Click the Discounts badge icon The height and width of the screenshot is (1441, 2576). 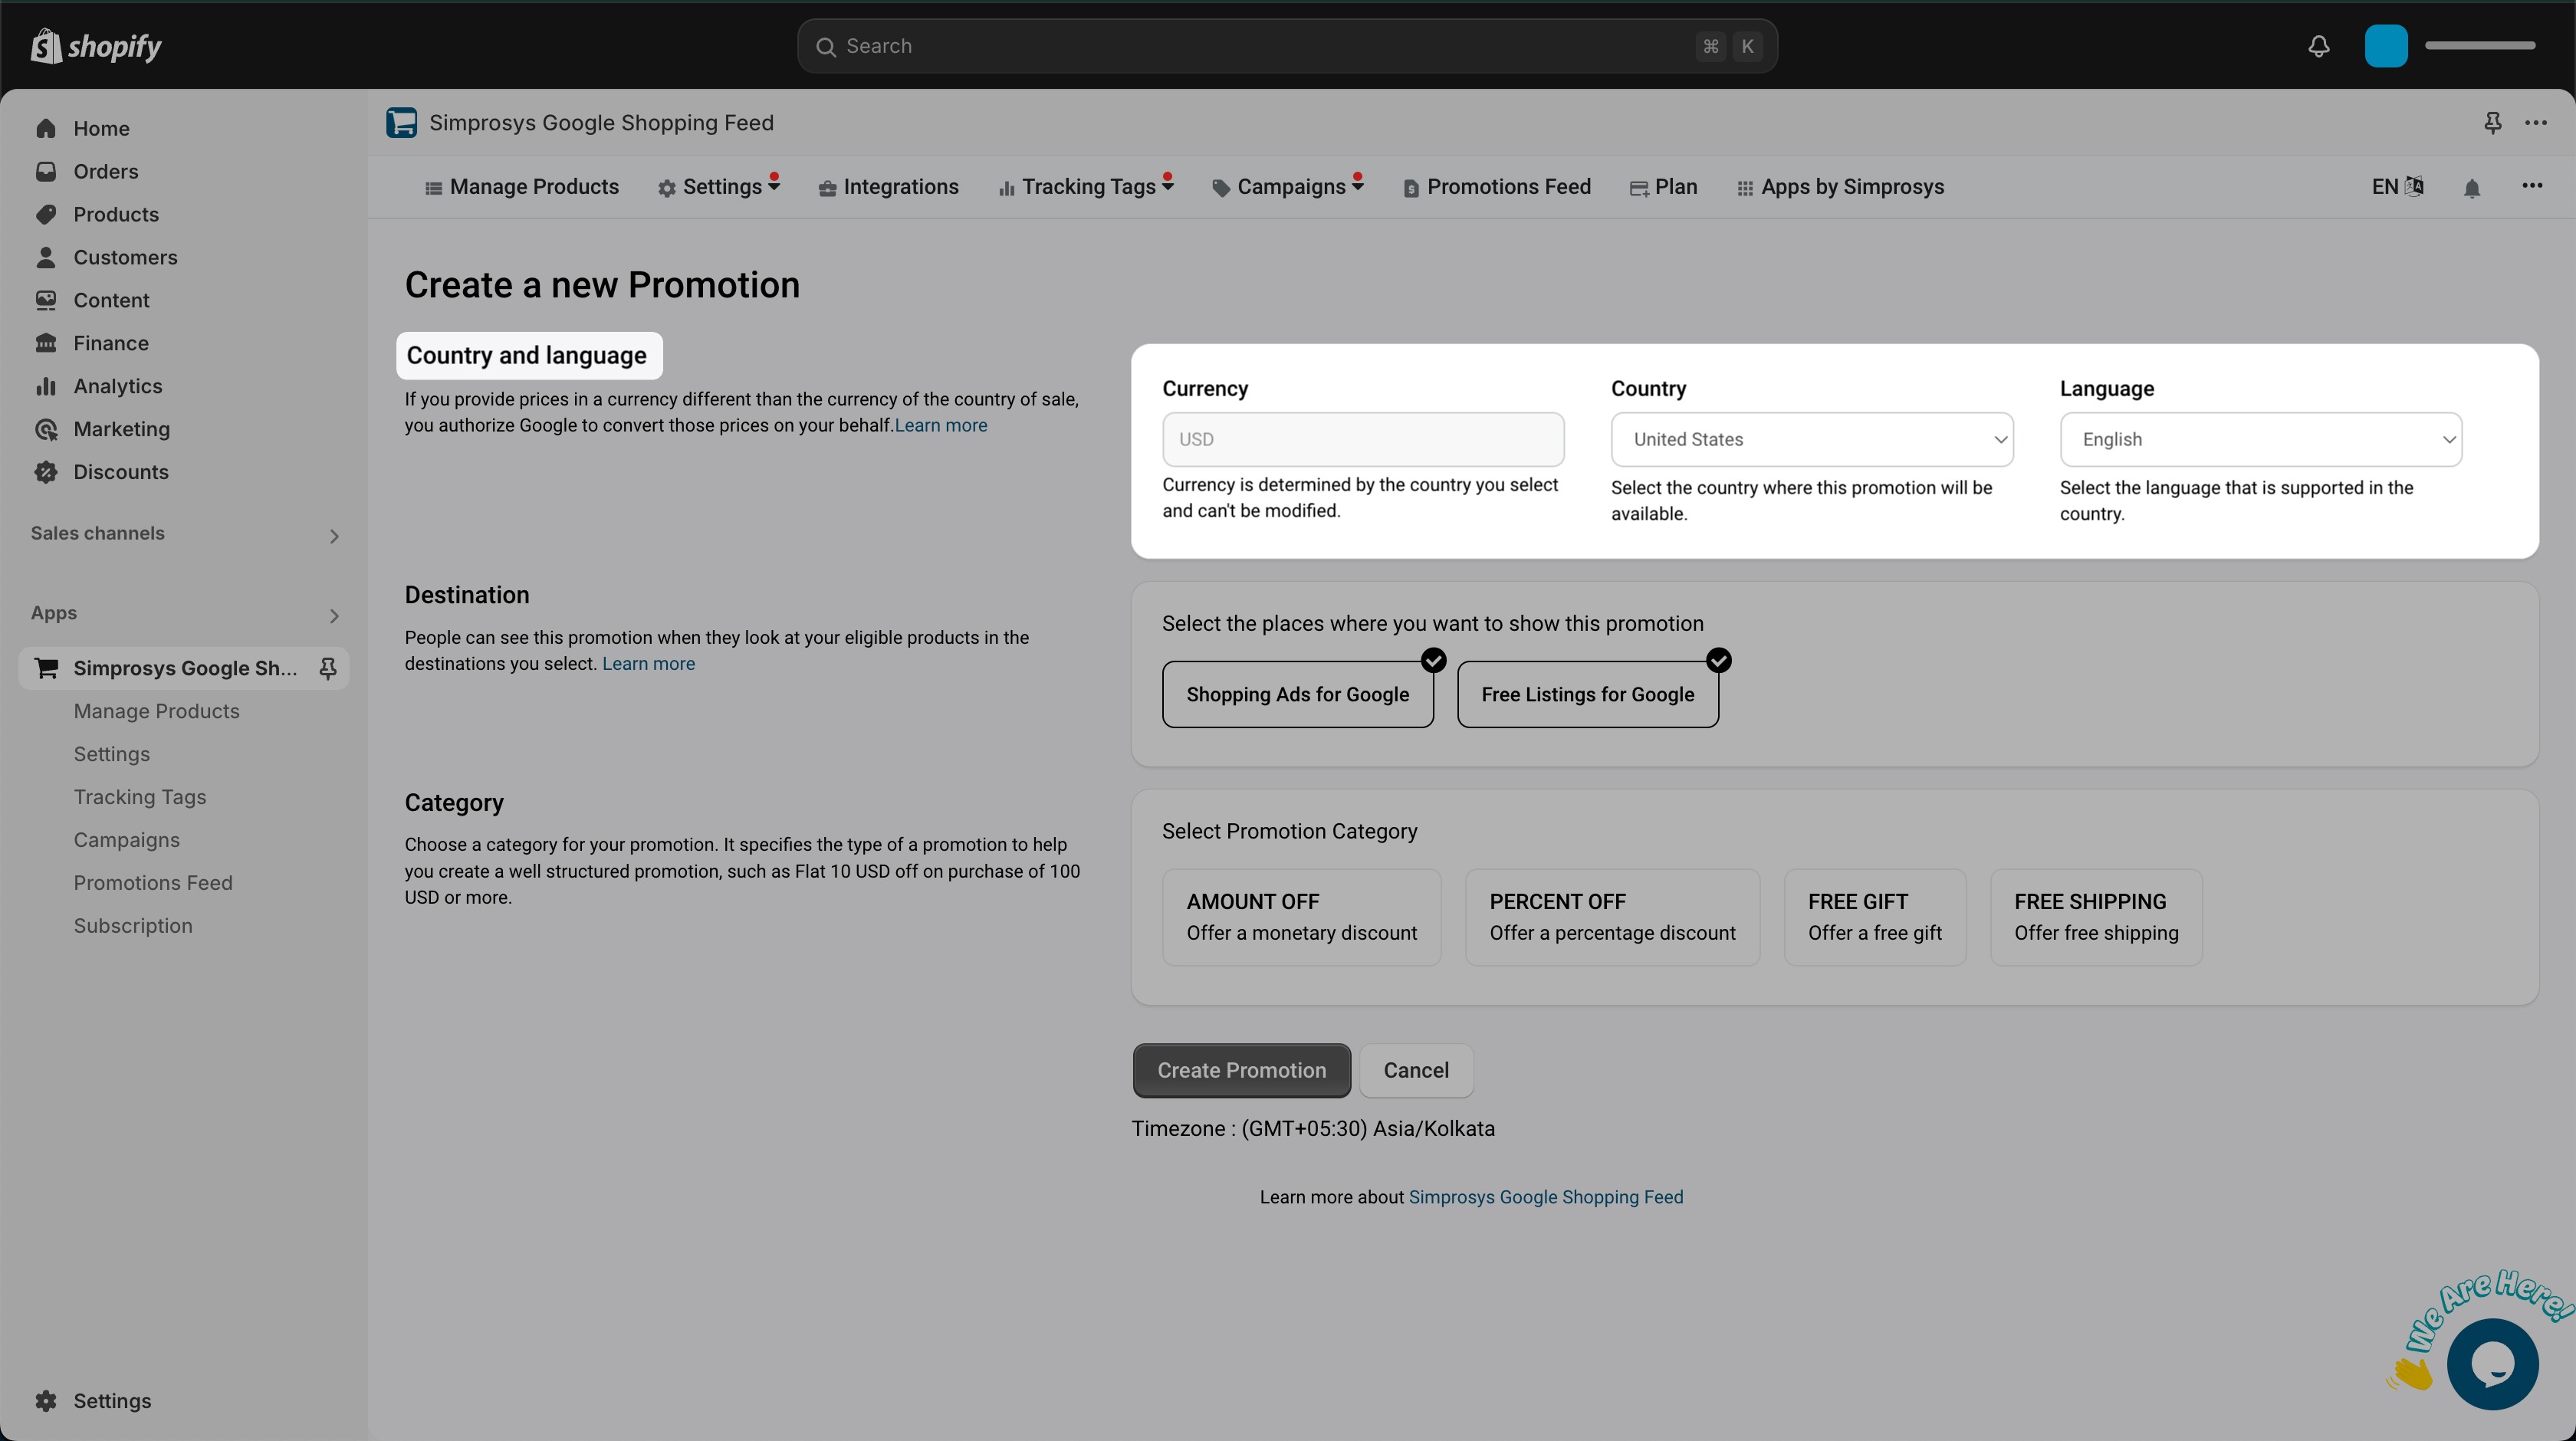(46, 473)
